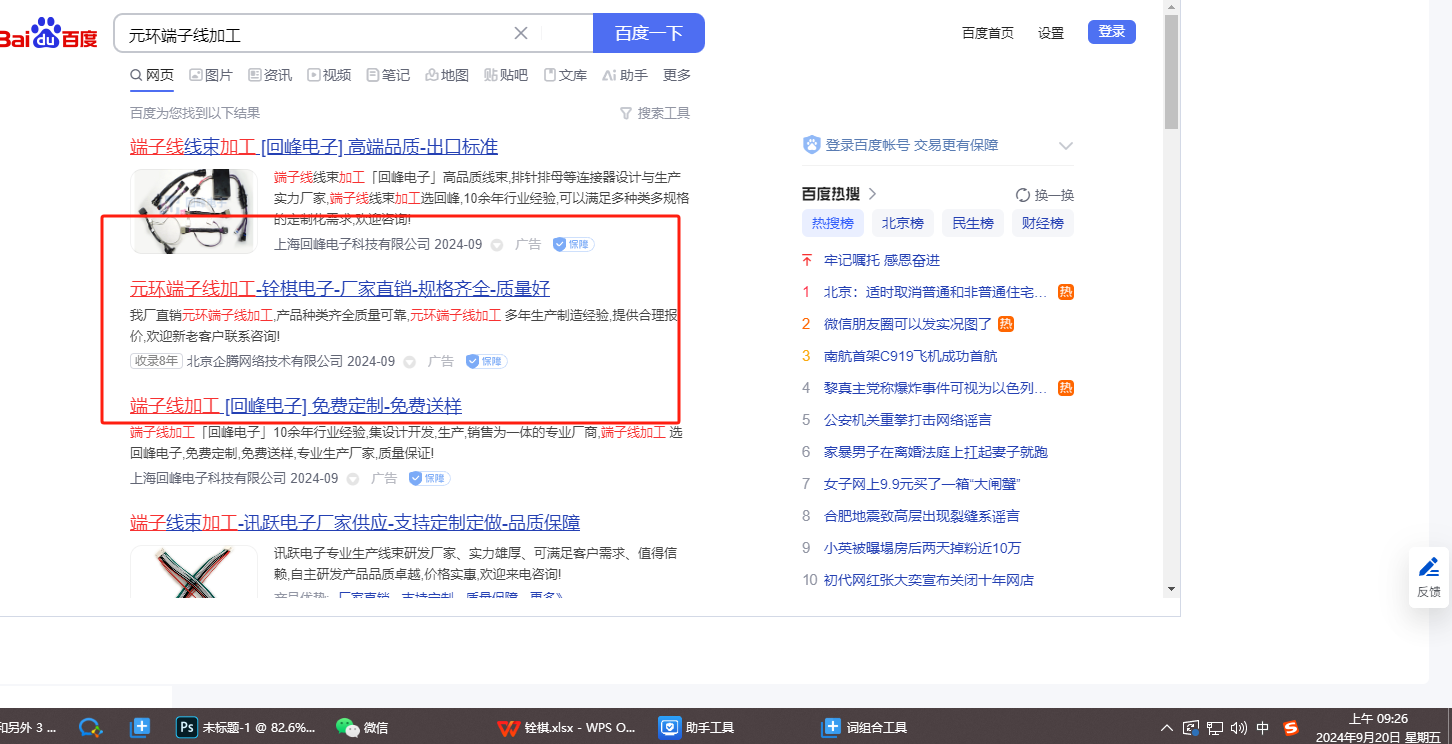
Task: Open Photoshop from the taskbar
Action: coord(186,728)
